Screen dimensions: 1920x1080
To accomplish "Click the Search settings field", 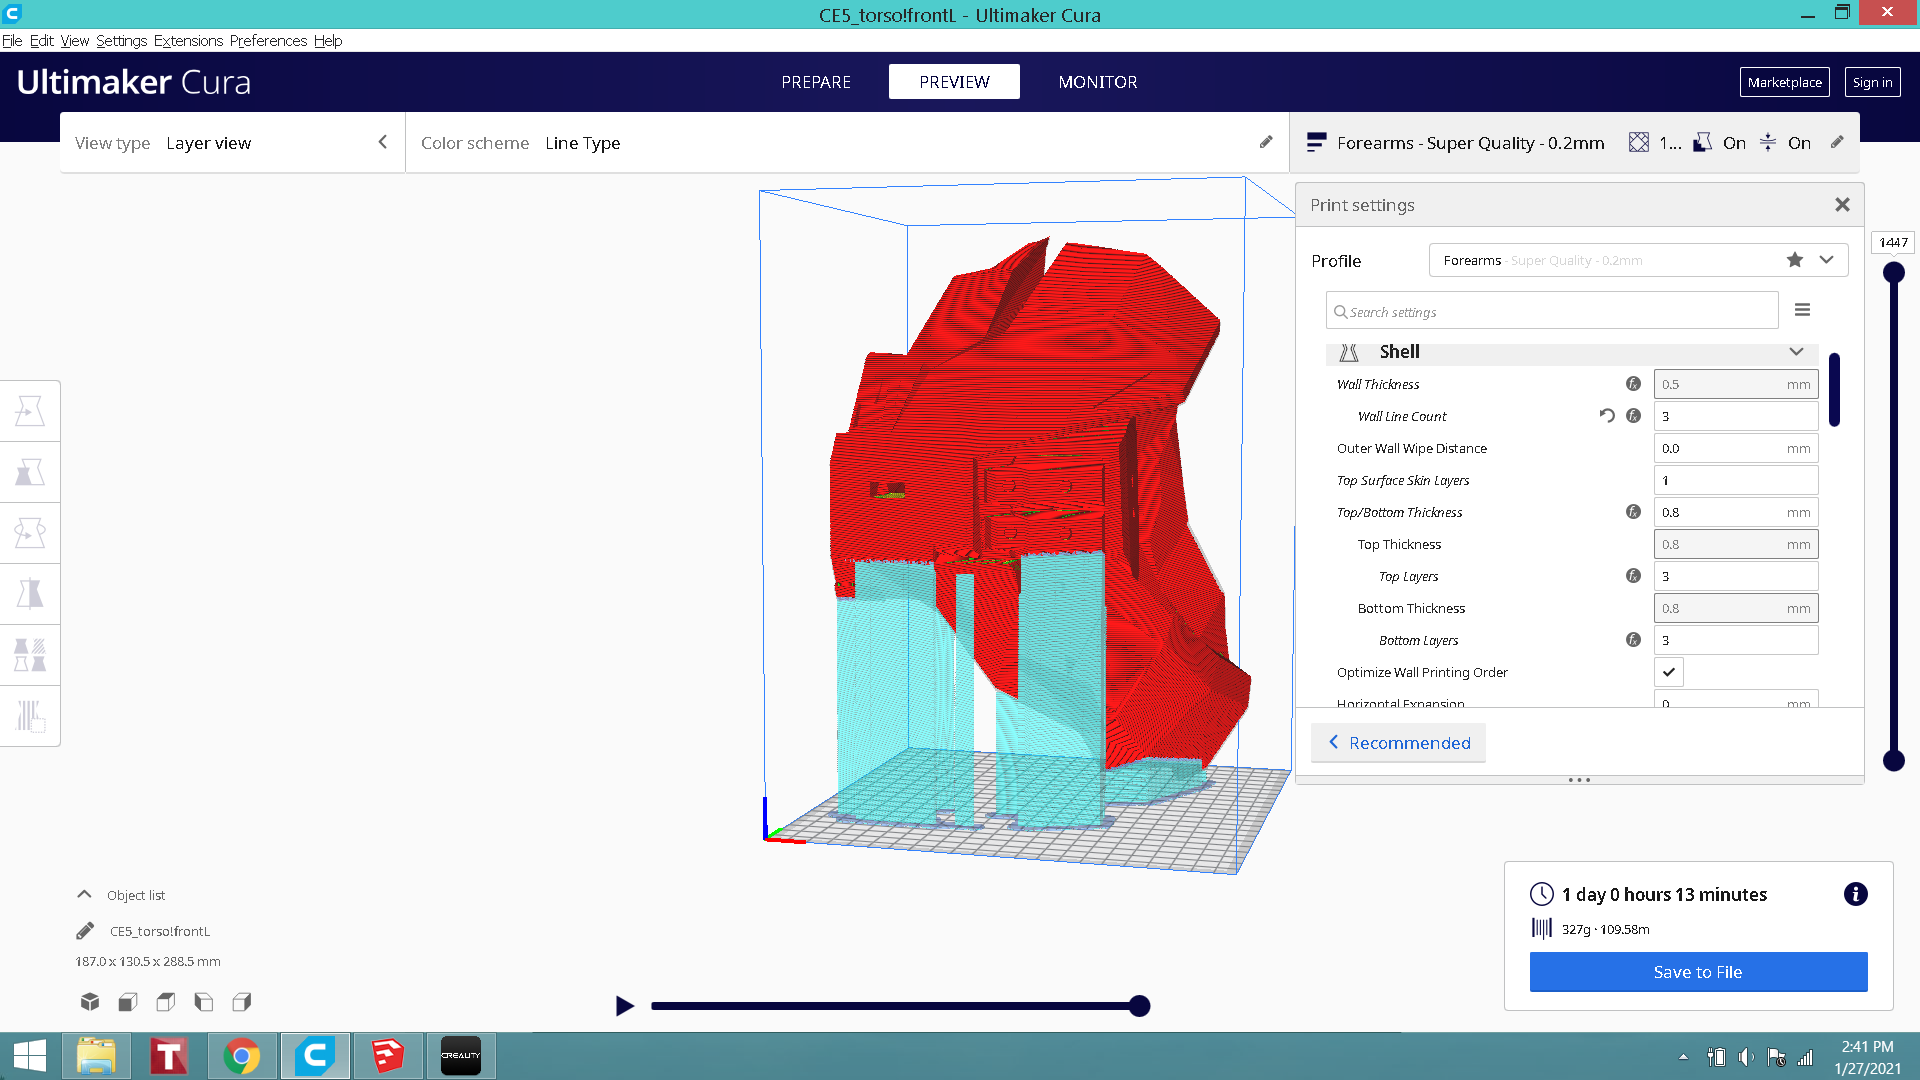I will [x=1552, y=311].
